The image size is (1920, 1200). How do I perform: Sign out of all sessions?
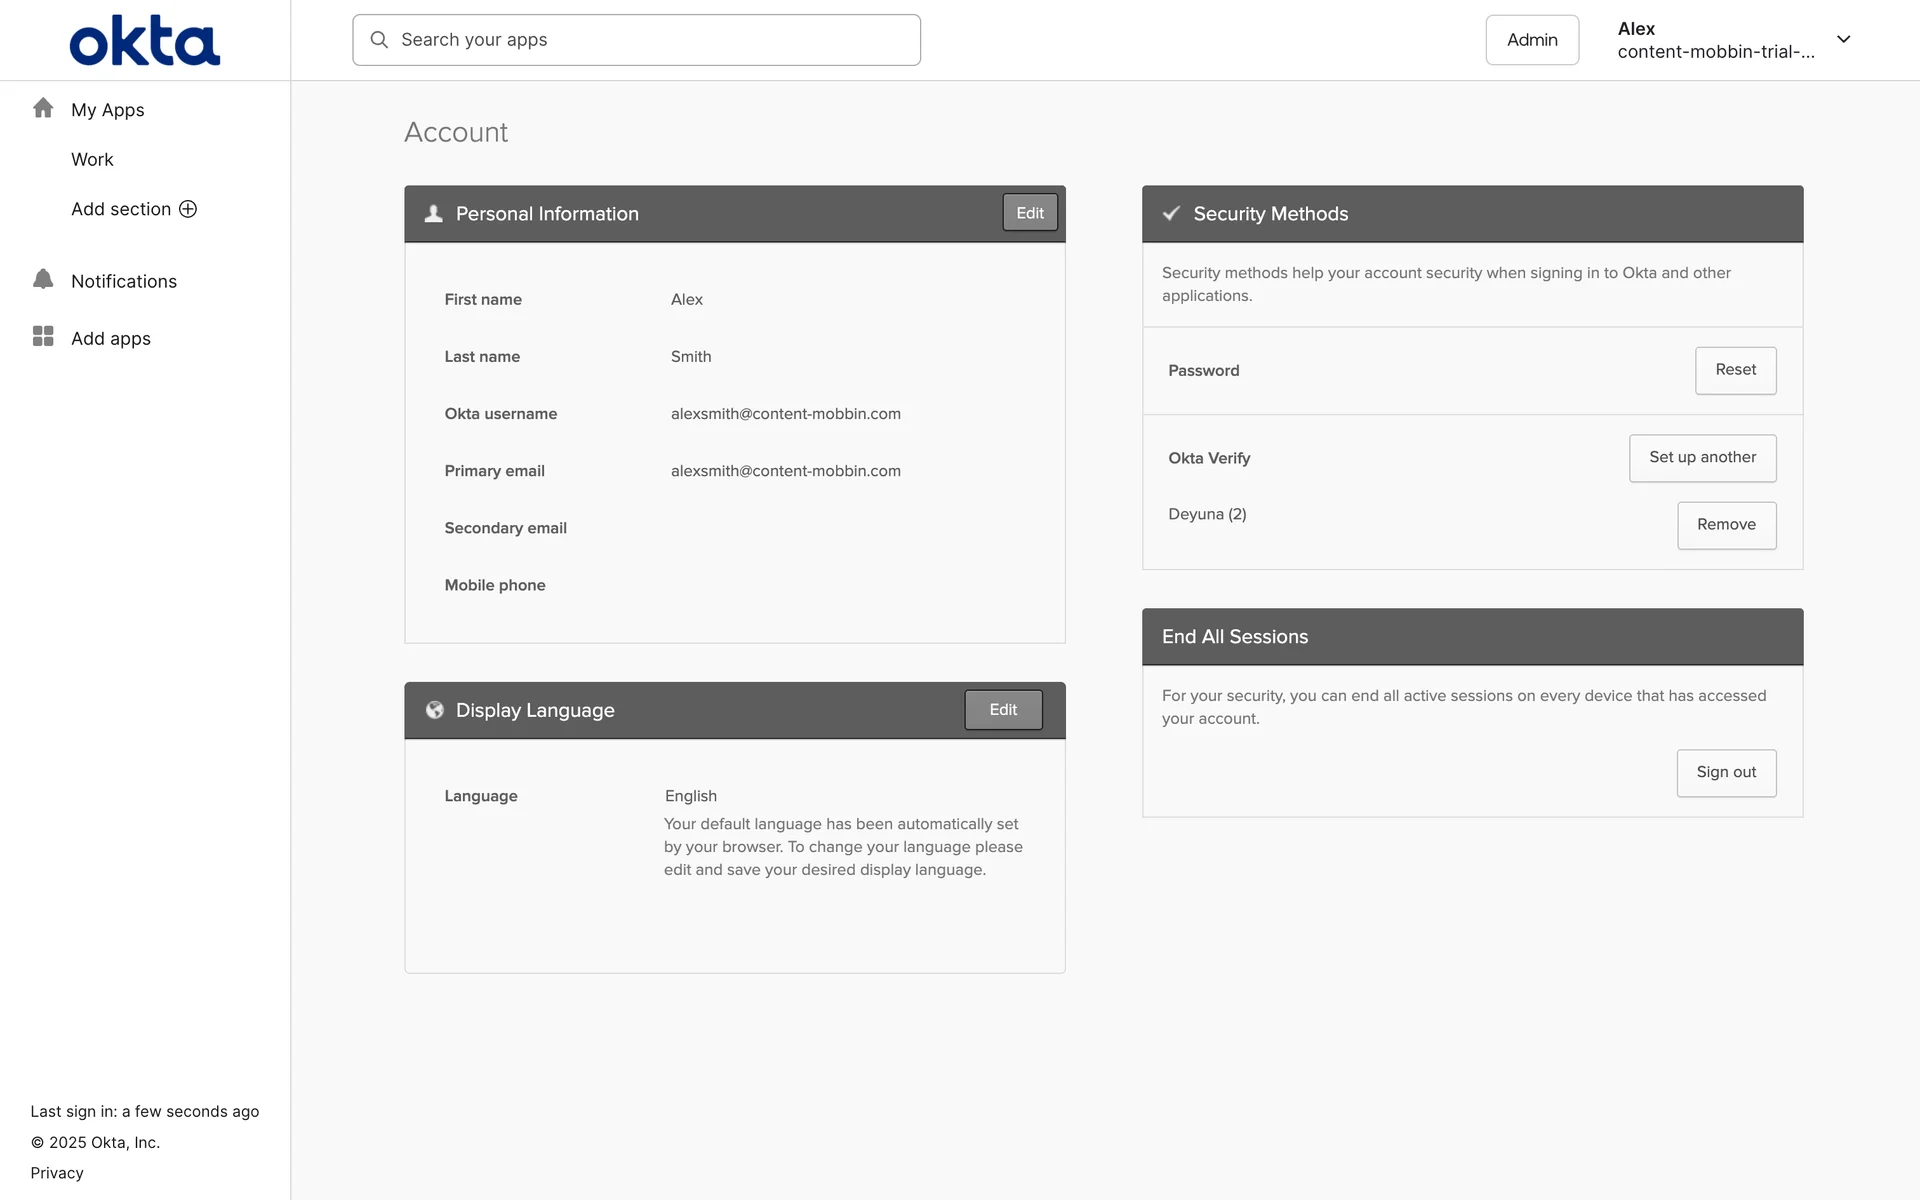tap(1726, 773)
